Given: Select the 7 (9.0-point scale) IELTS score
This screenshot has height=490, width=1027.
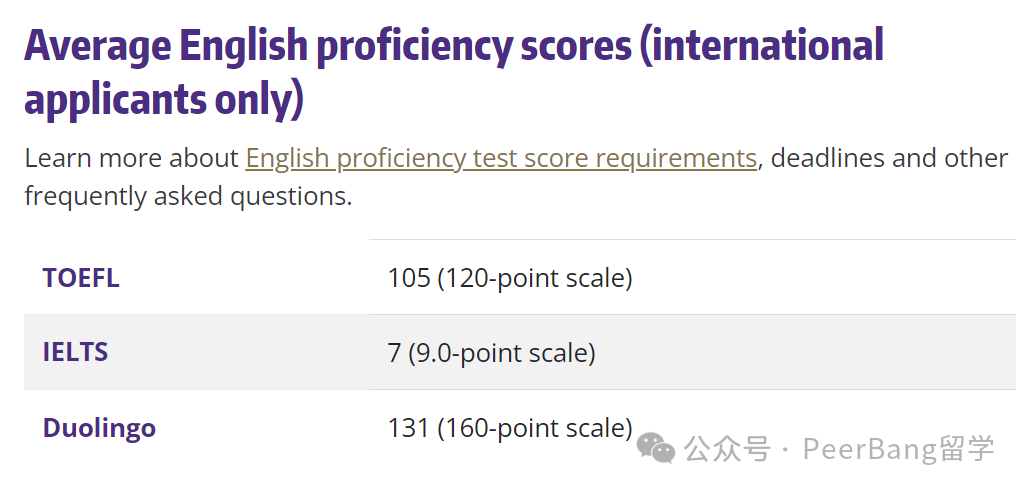Looking at the screenshot, I should [491, 354].
